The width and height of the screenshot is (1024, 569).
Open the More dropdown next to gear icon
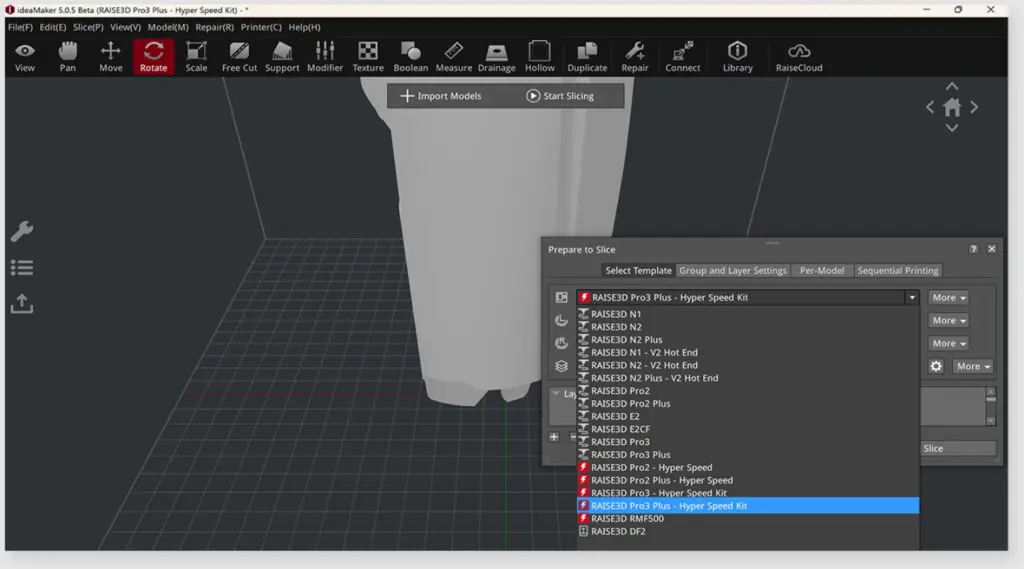[x=973, y=366]
